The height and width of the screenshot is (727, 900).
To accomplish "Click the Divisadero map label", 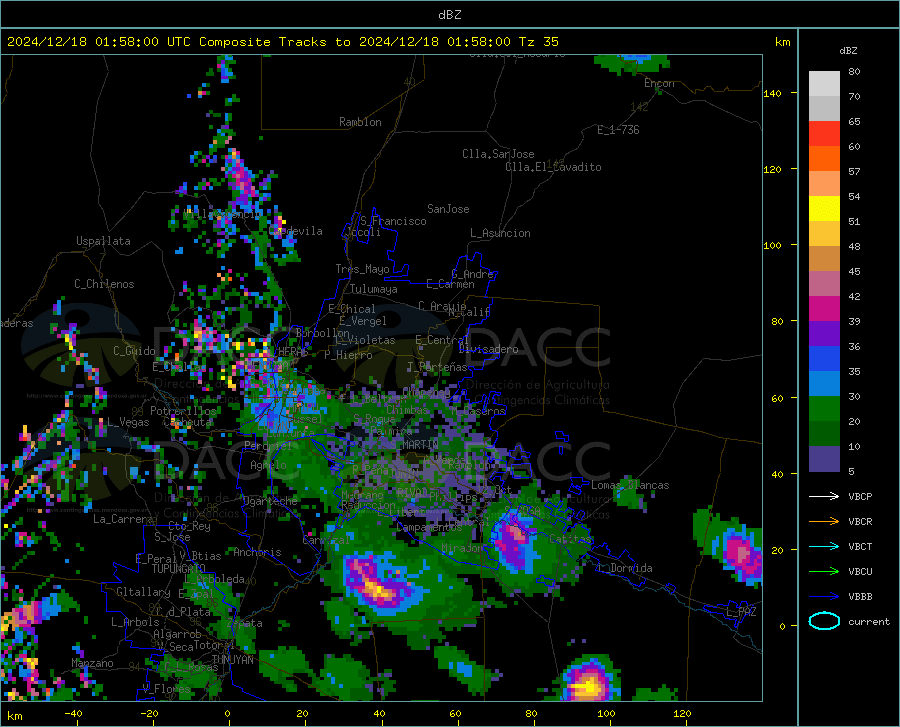I will [488, 349].
